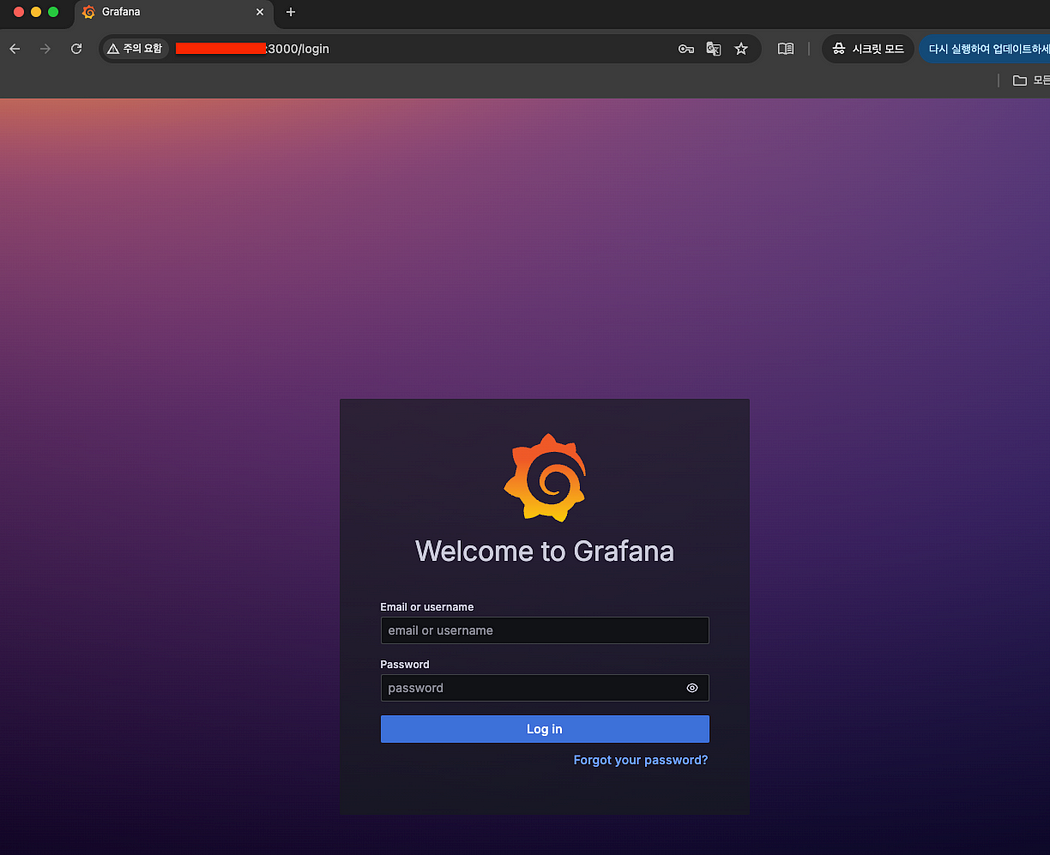Click the incognito mode 시크릿 모드 button
Image resolution: width=1050 pixels, height=855 pixels.
coord(868,49)
